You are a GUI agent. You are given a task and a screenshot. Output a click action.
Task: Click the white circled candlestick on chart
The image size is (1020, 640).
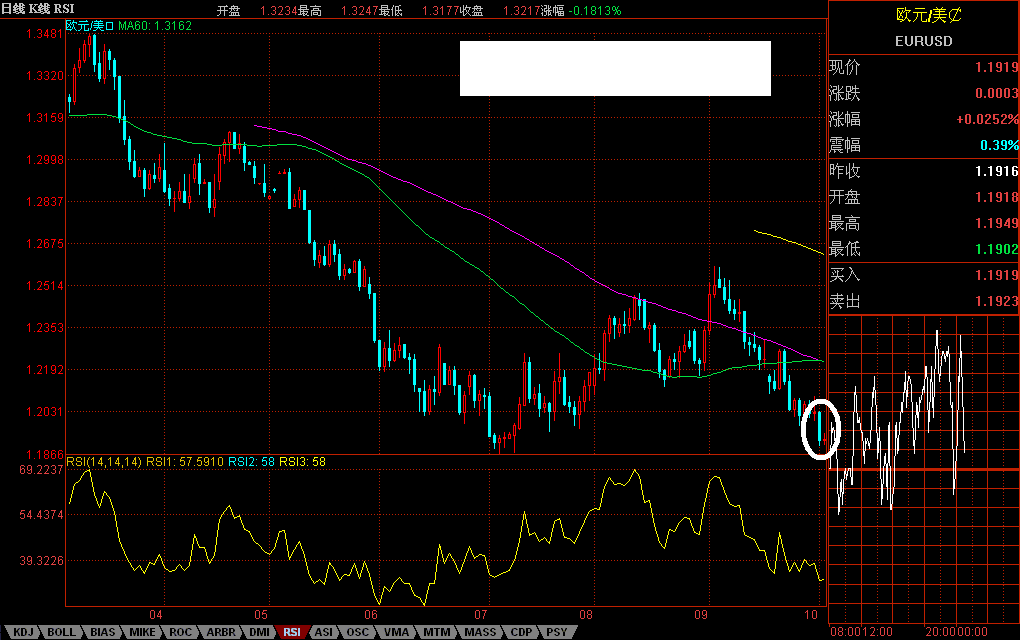point(821,427)
